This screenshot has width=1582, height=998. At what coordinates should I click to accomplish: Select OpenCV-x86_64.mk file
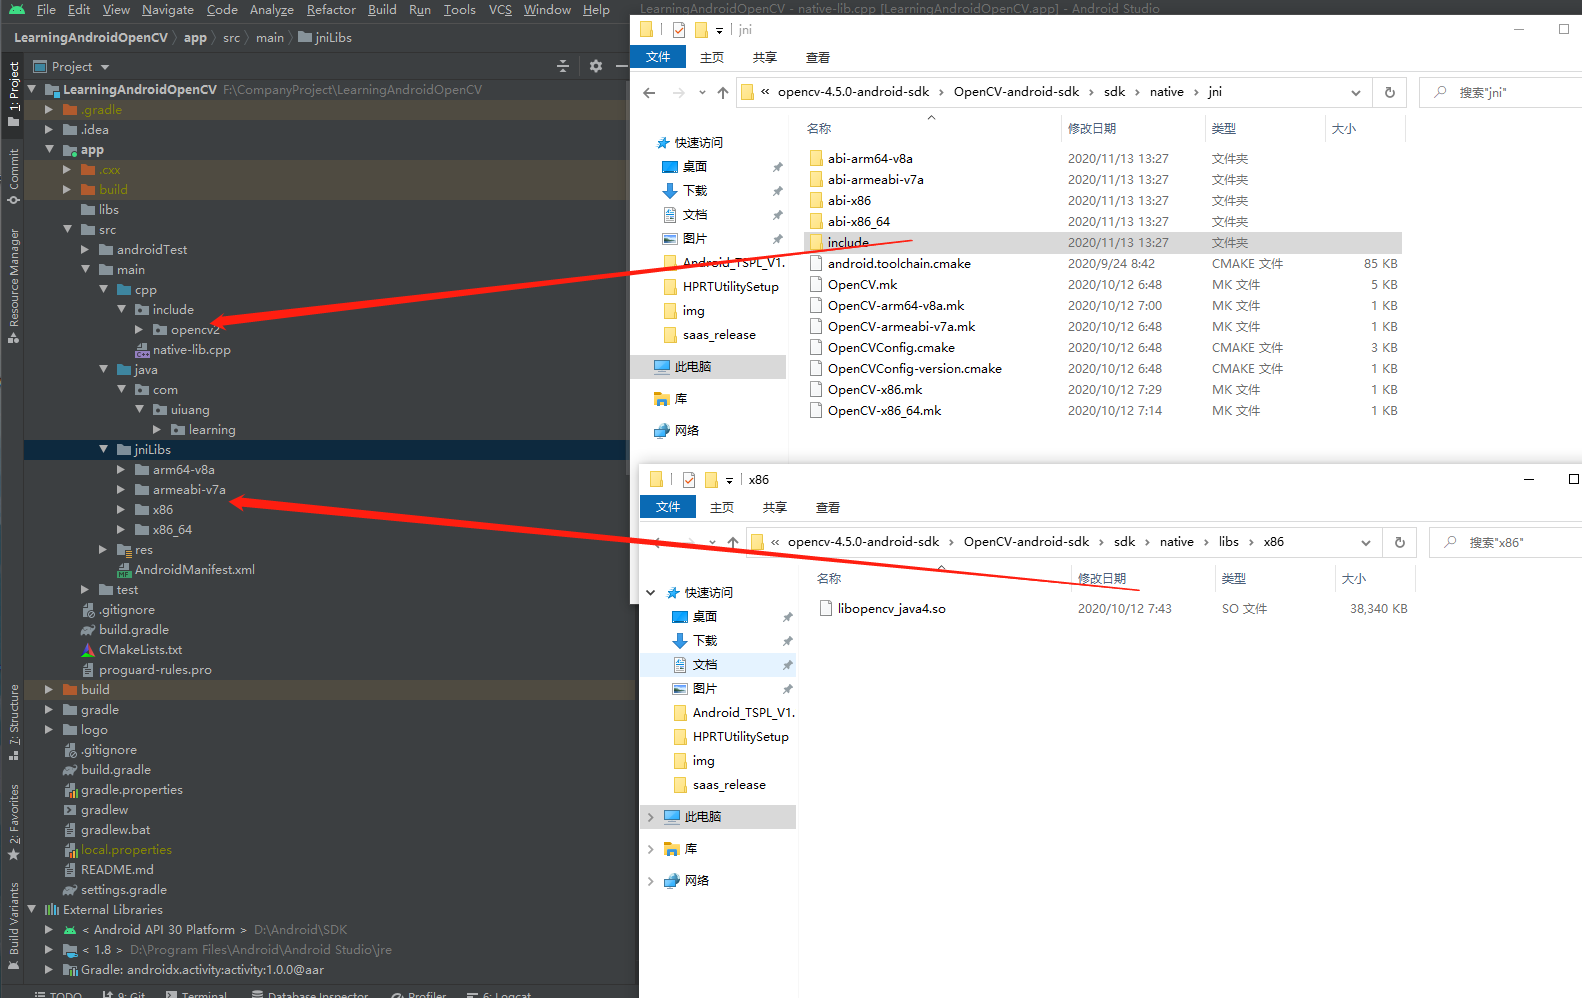click(884, 411)
